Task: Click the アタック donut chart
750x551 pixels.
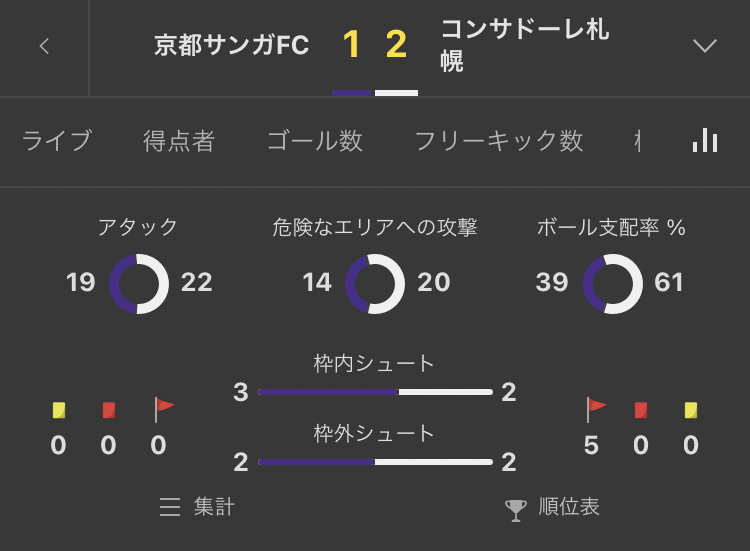Action: tap(139, 283)
